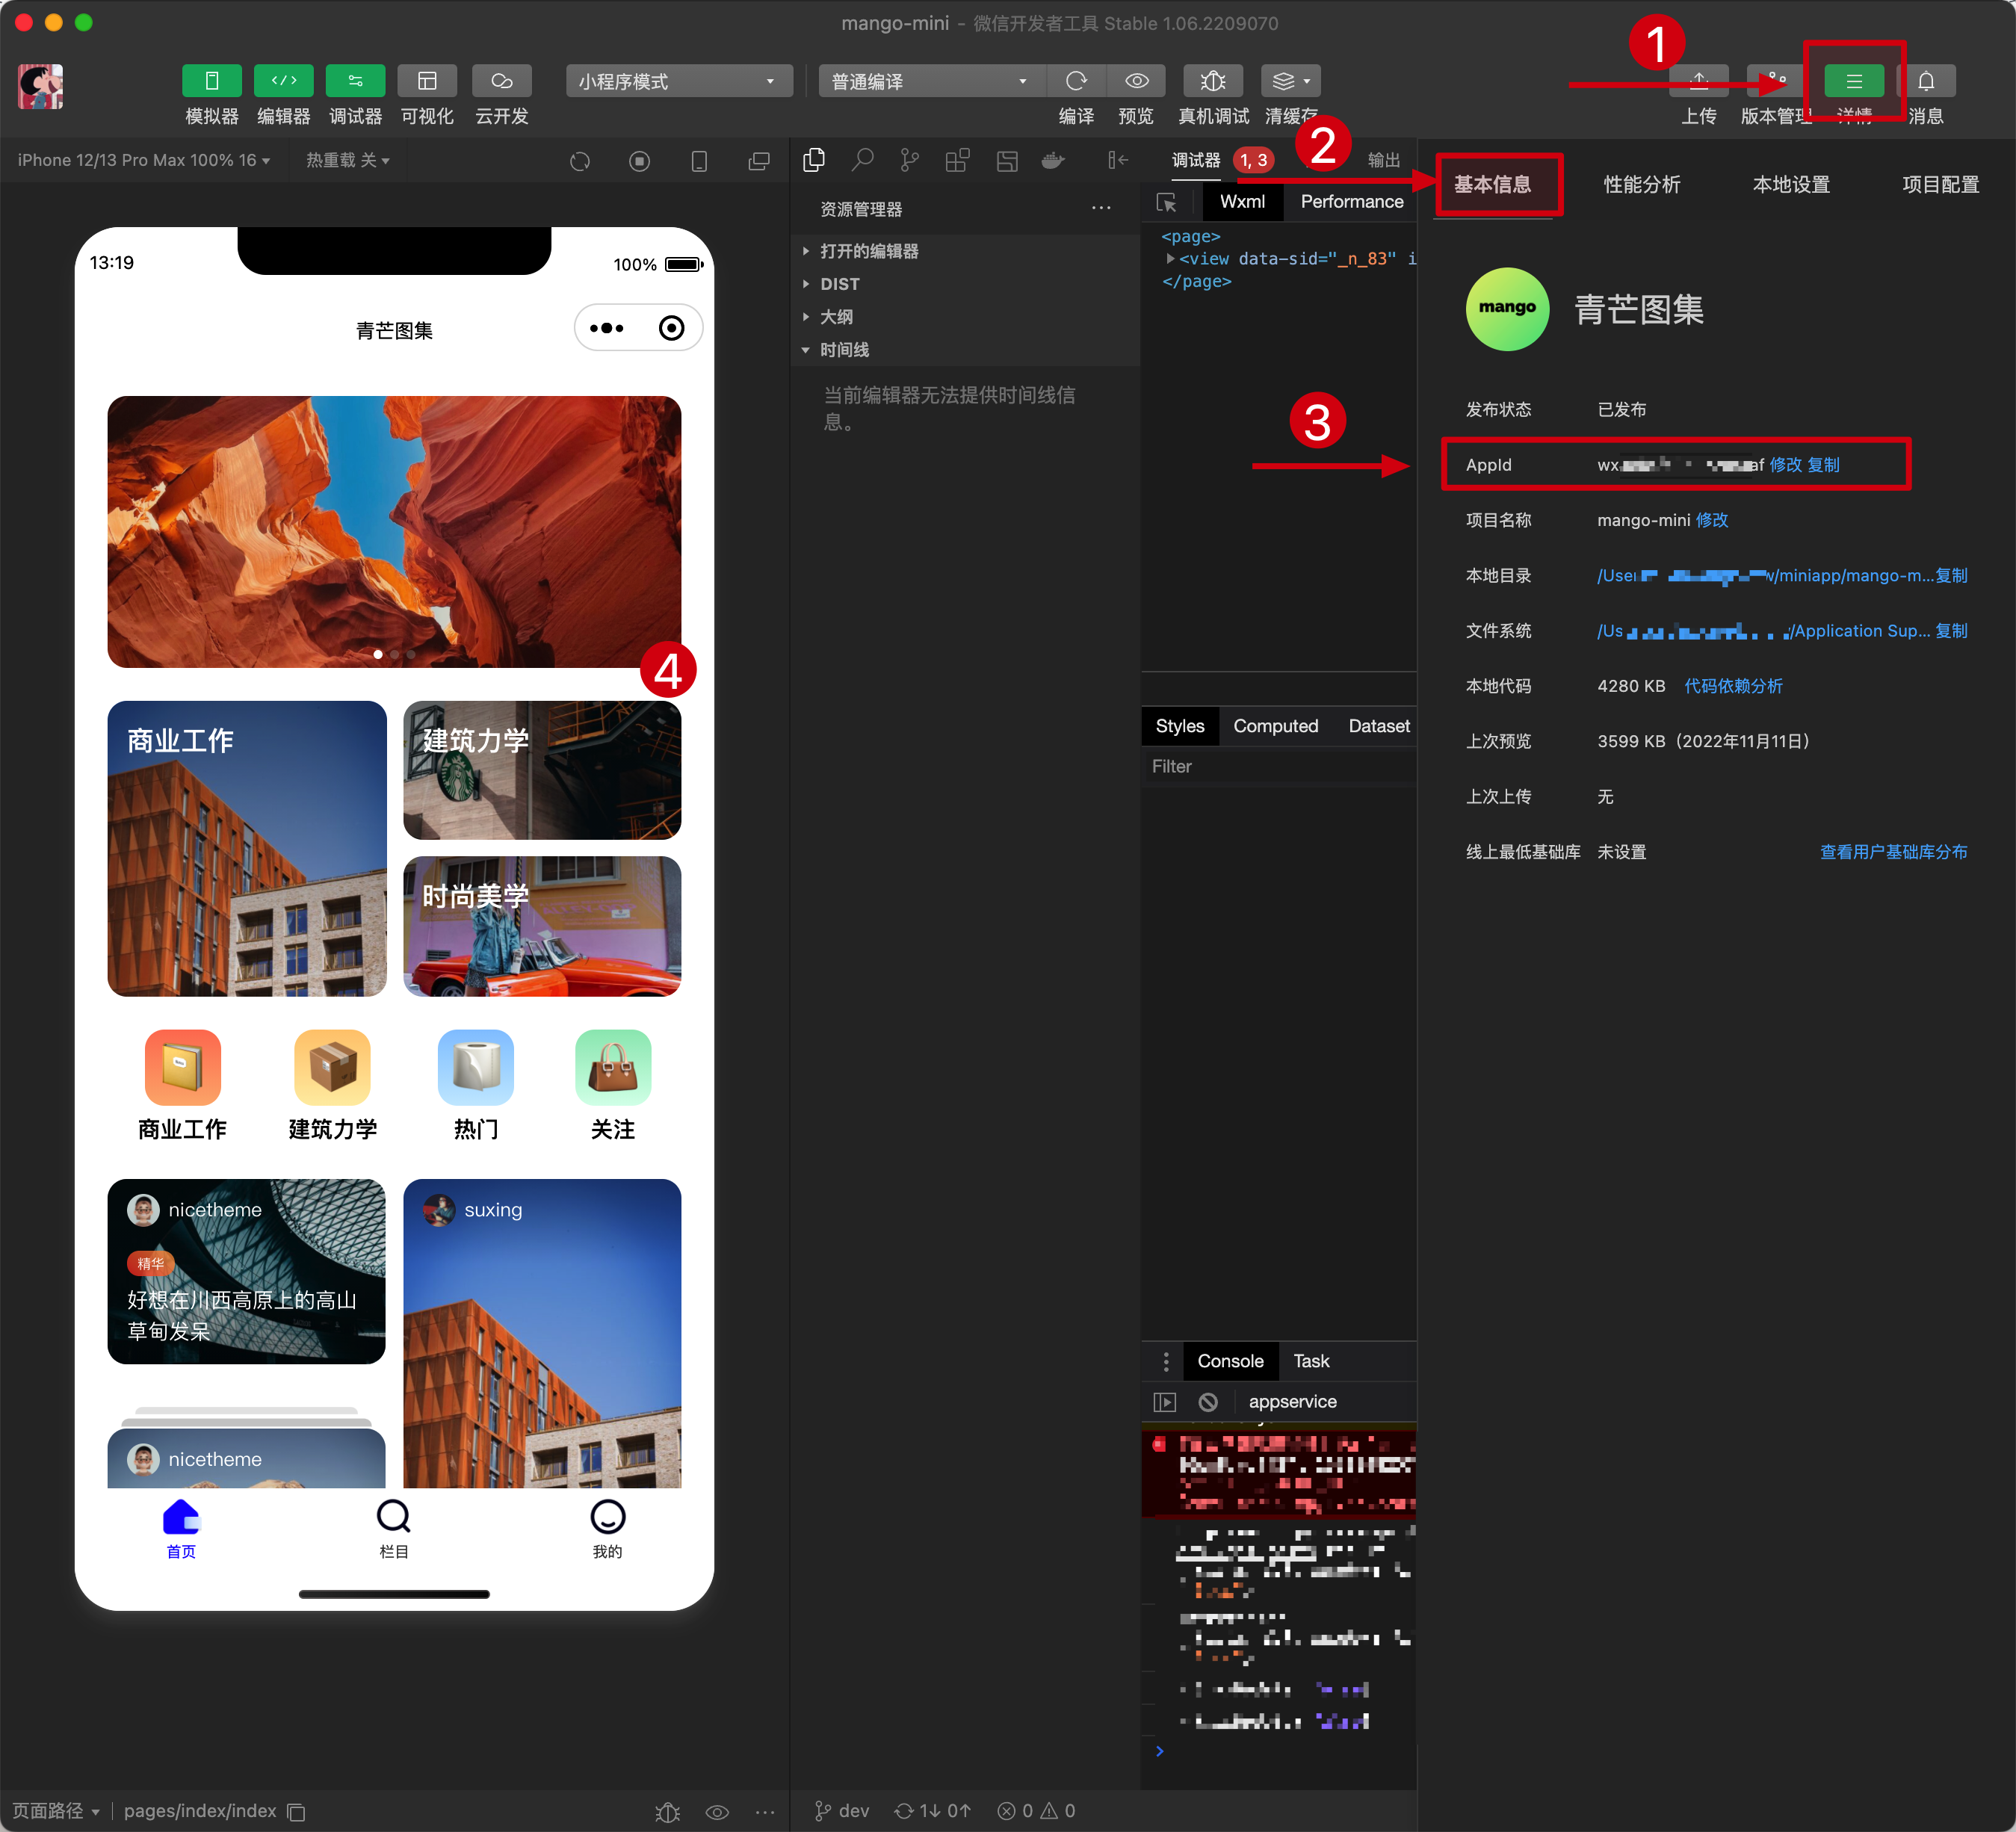The height and width of the screenshot is (1832, 2016).
Task: Click 修改 link next to AppId
Action: tap(1786, 465)
